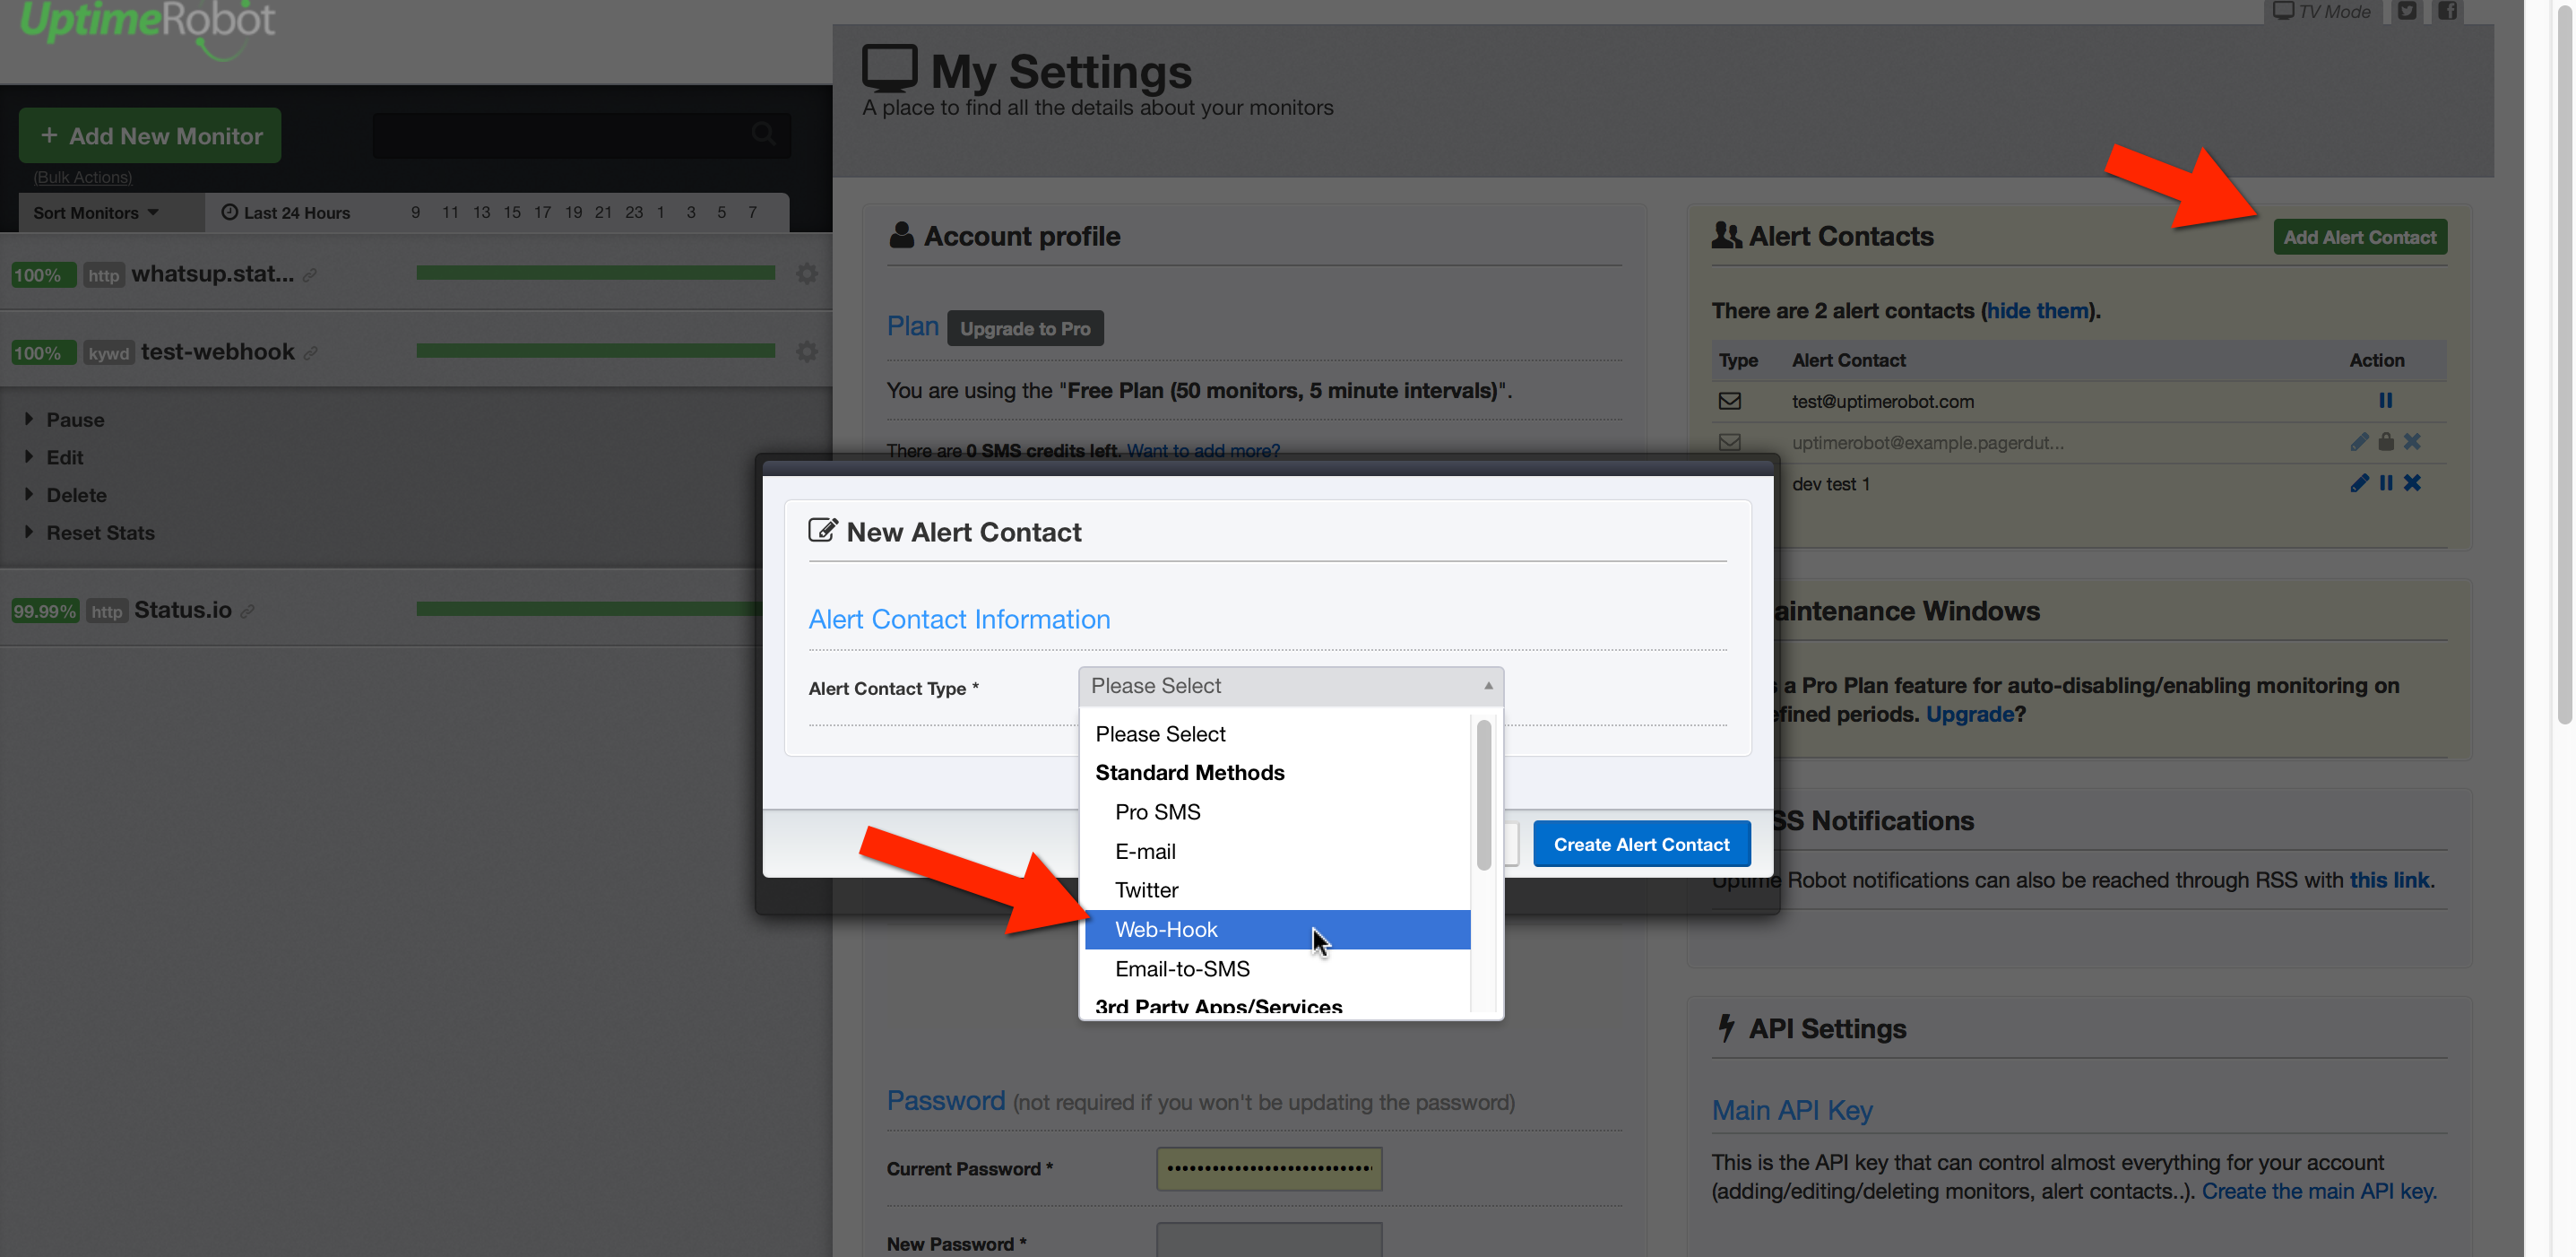Image resolution: width=2576 pixels, height=1257 pixels.
Task: Focus the monitor search field
Action: (x=580, y=135)
